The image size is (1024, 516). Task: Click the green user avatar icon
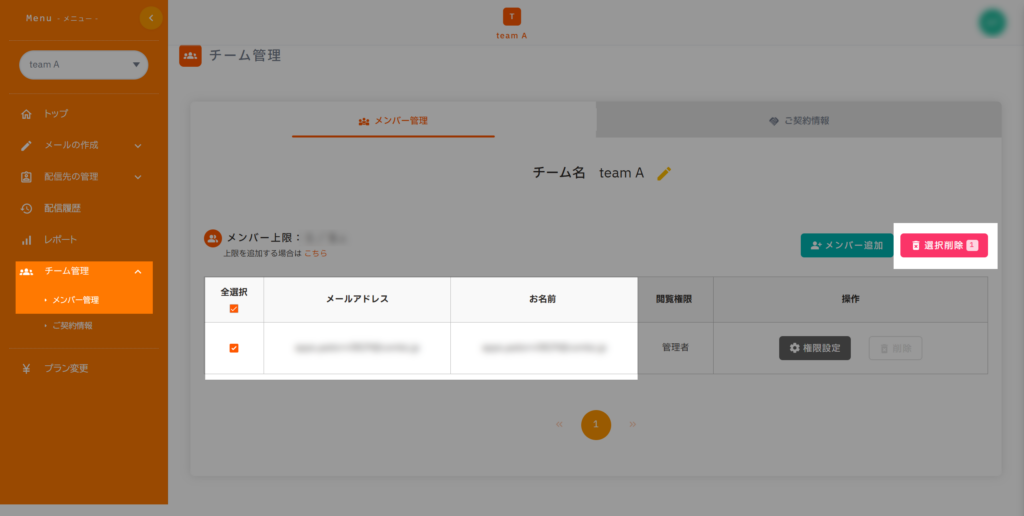[992, 22]
